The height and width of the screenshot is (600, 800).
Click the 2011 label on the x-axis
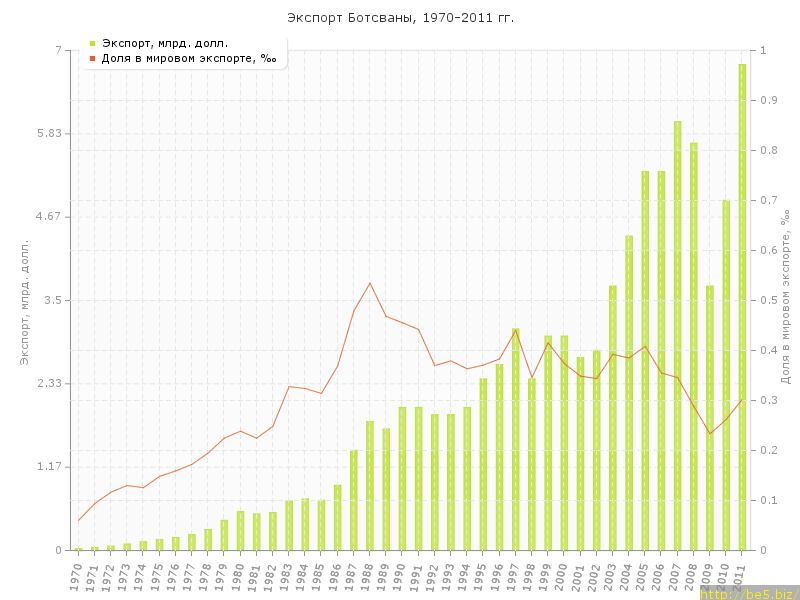click(x=740, y=577)
